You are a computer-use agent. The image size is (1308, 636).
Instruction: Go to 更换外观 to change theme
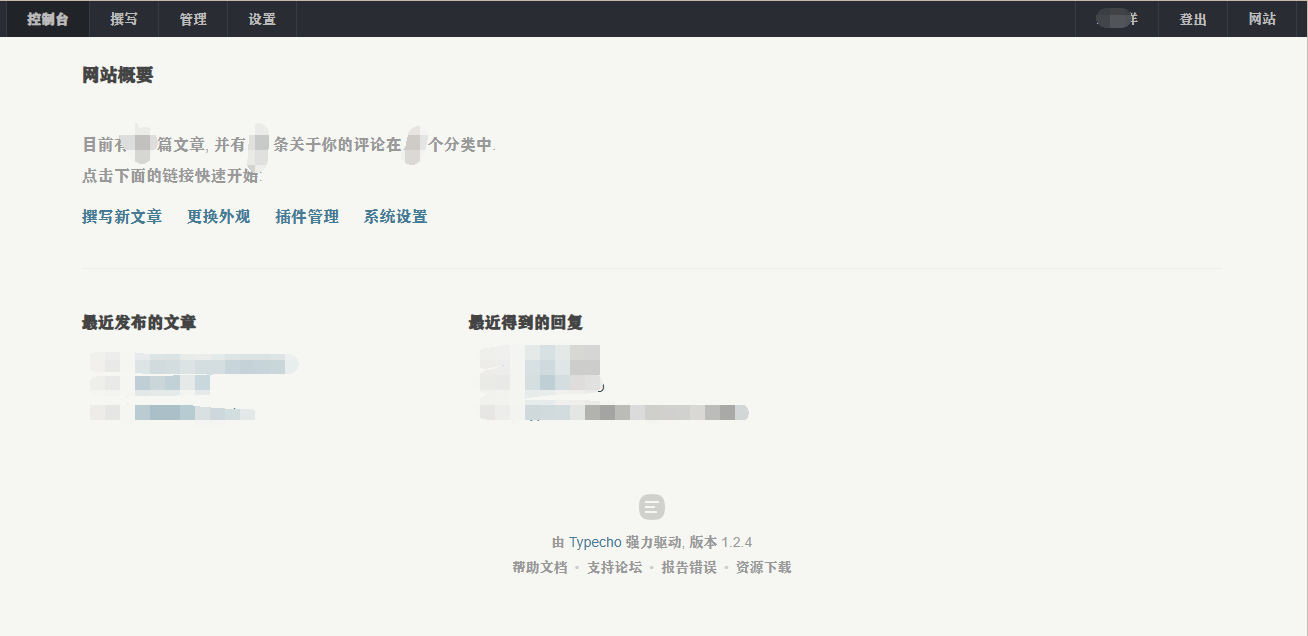click(218, 217)
